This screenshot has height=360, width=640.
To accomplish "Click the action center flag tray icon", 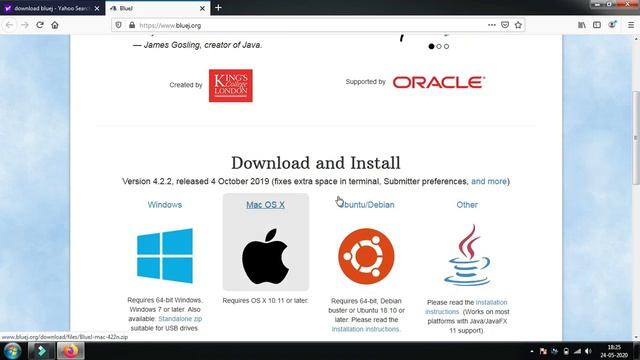I will click(543, 351).
